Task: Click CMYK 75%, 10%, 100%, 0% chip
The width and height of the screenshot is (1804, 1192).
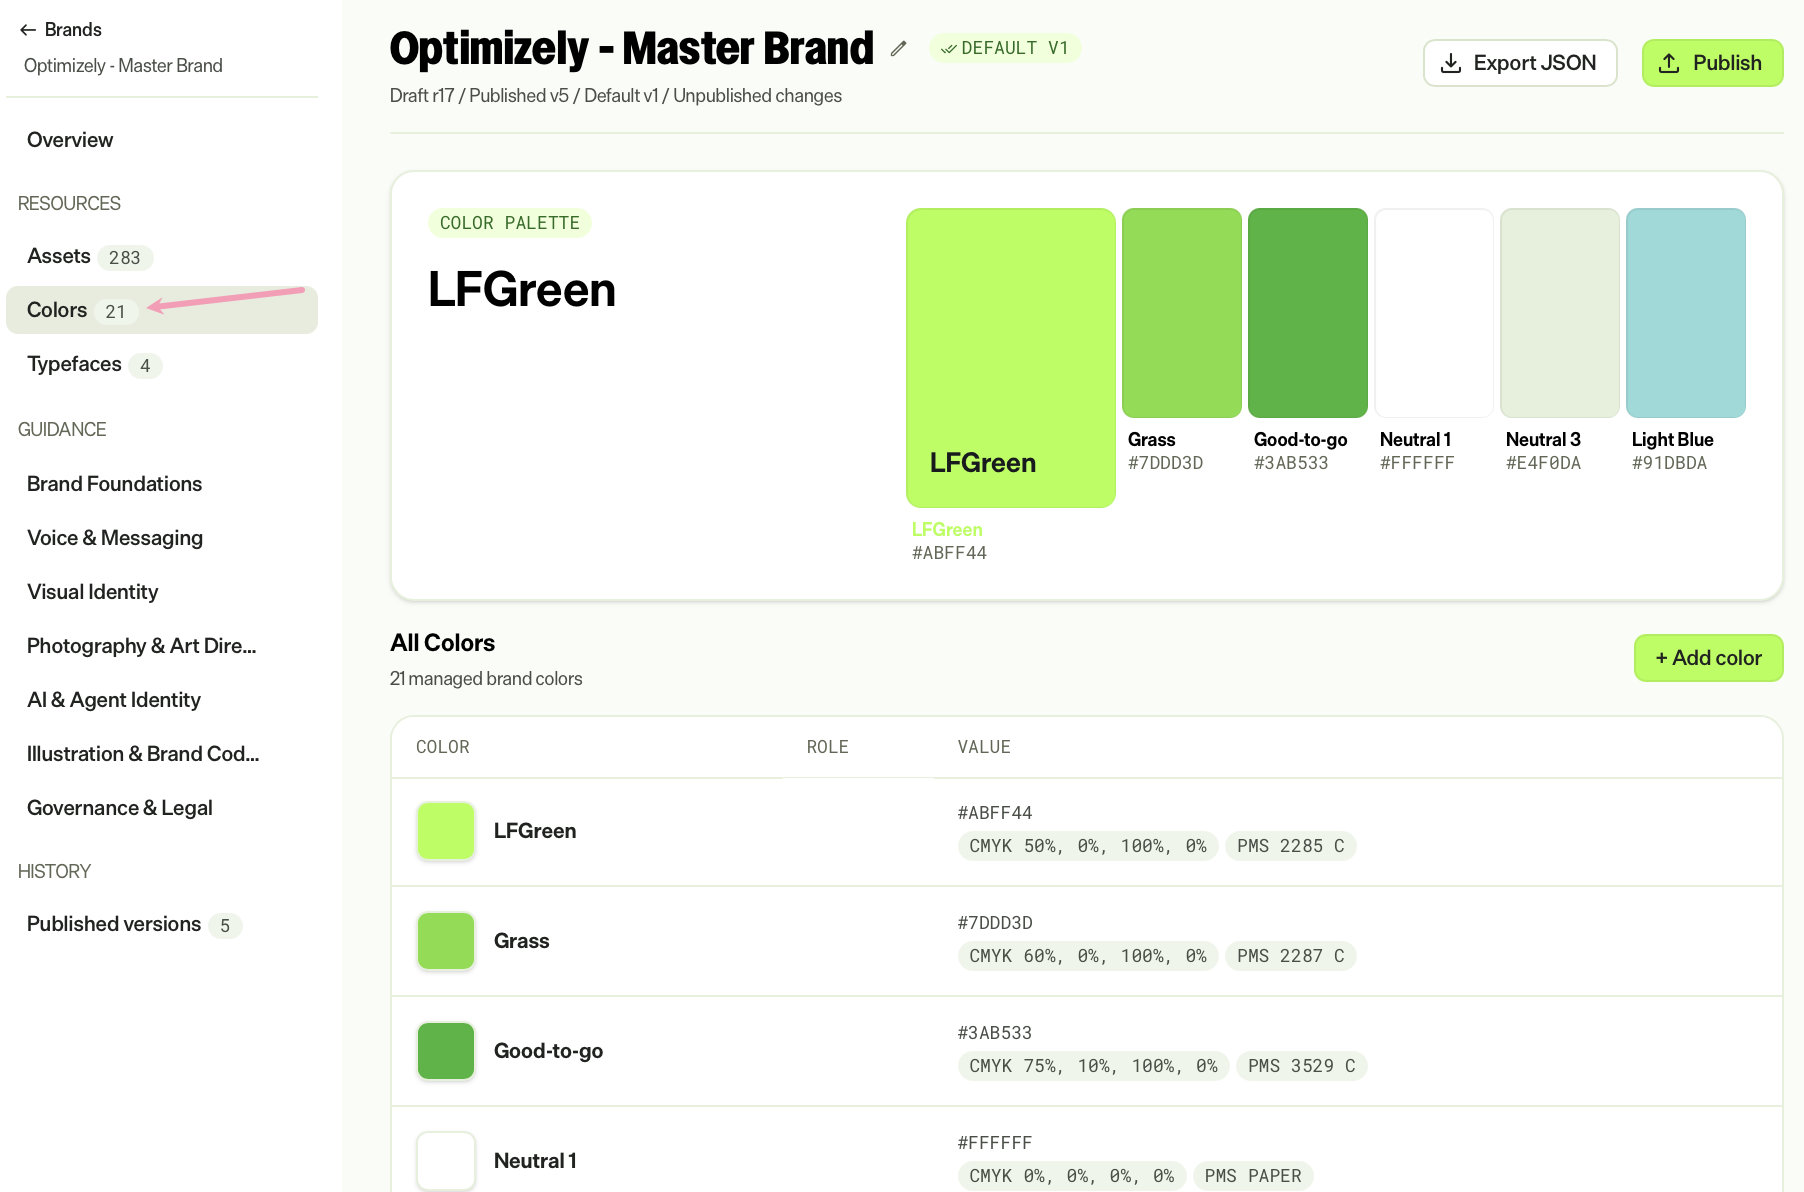Action: (1093, 1066)
